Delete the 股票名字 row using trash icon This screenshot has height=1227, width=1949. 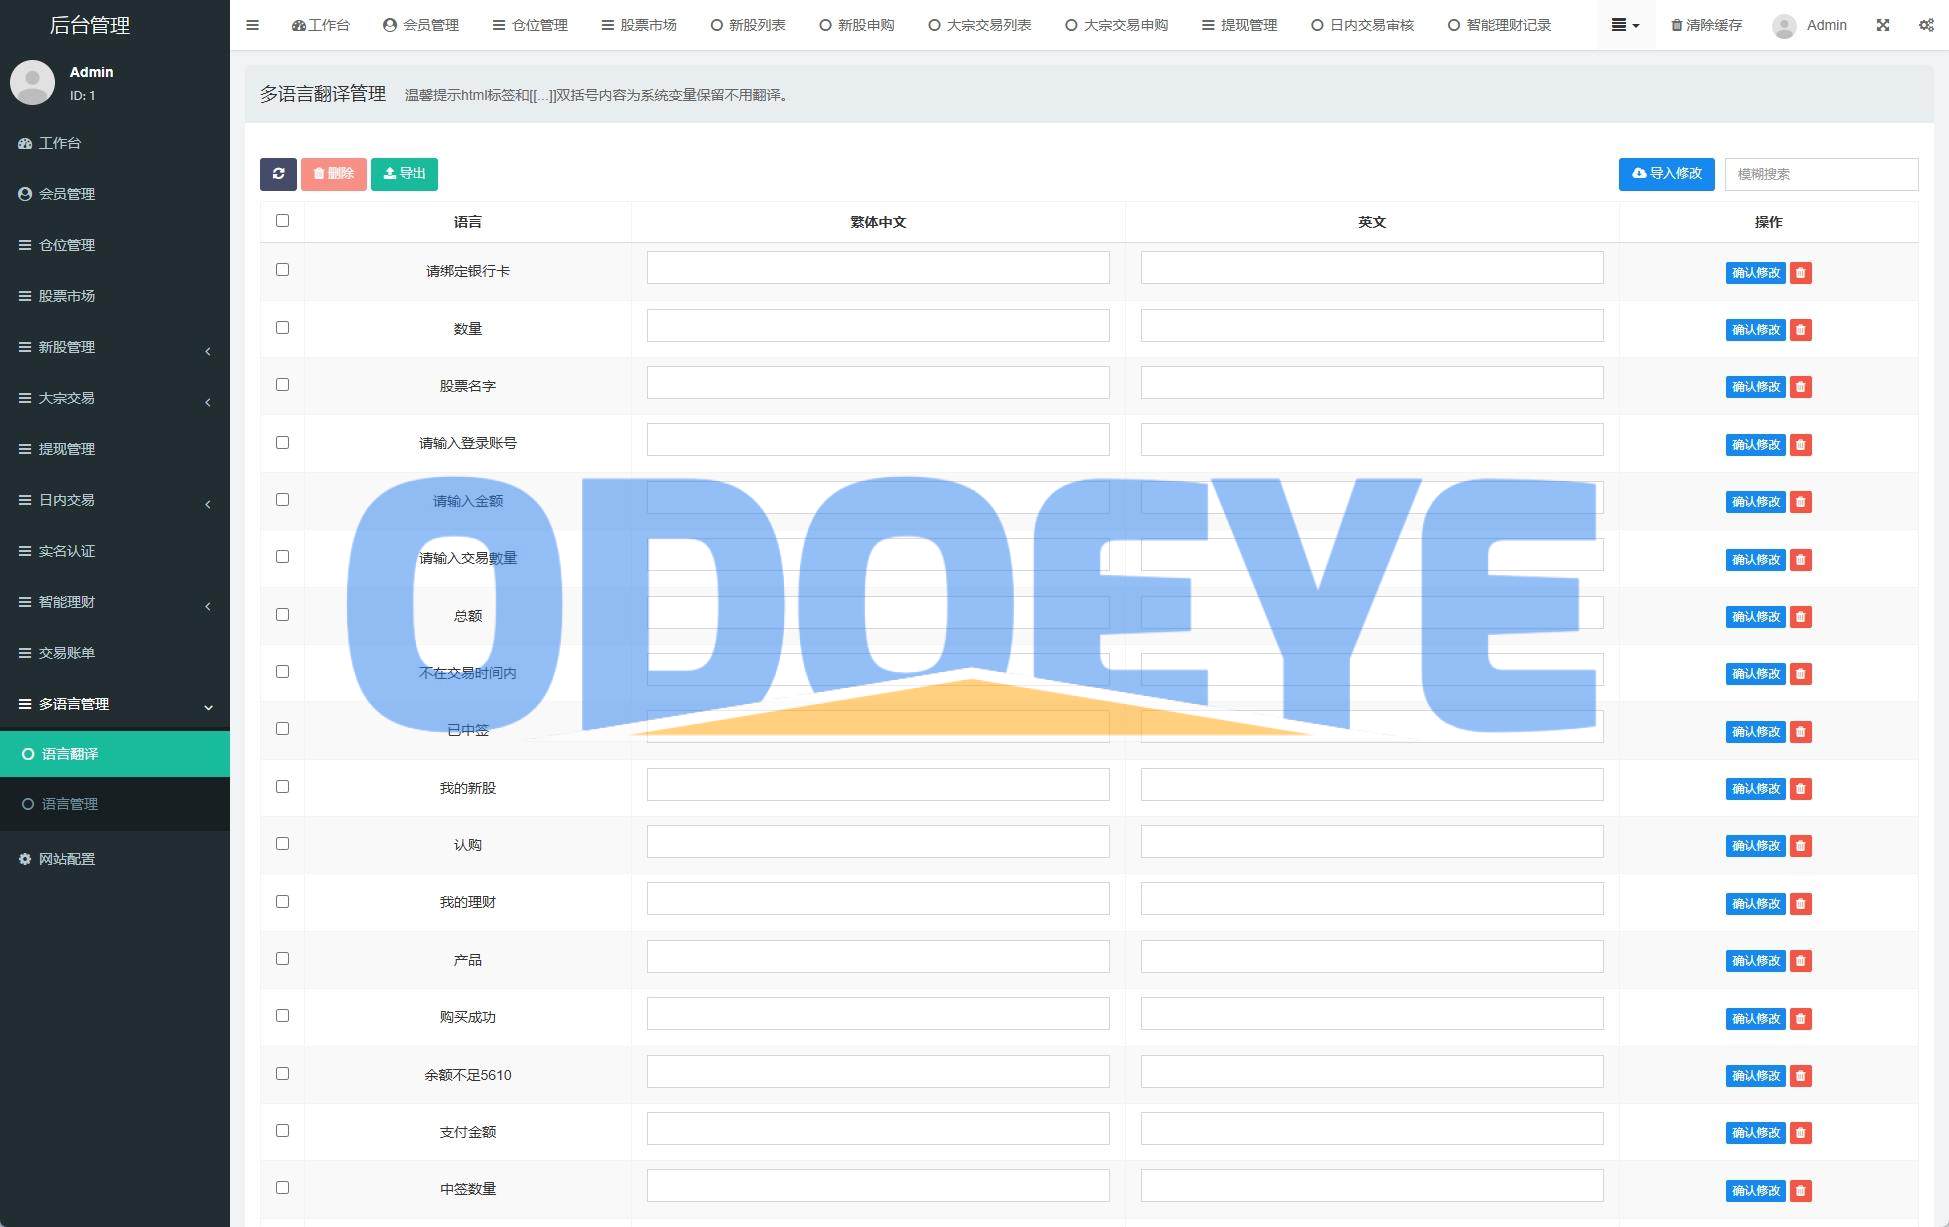tap(1801, 387)
